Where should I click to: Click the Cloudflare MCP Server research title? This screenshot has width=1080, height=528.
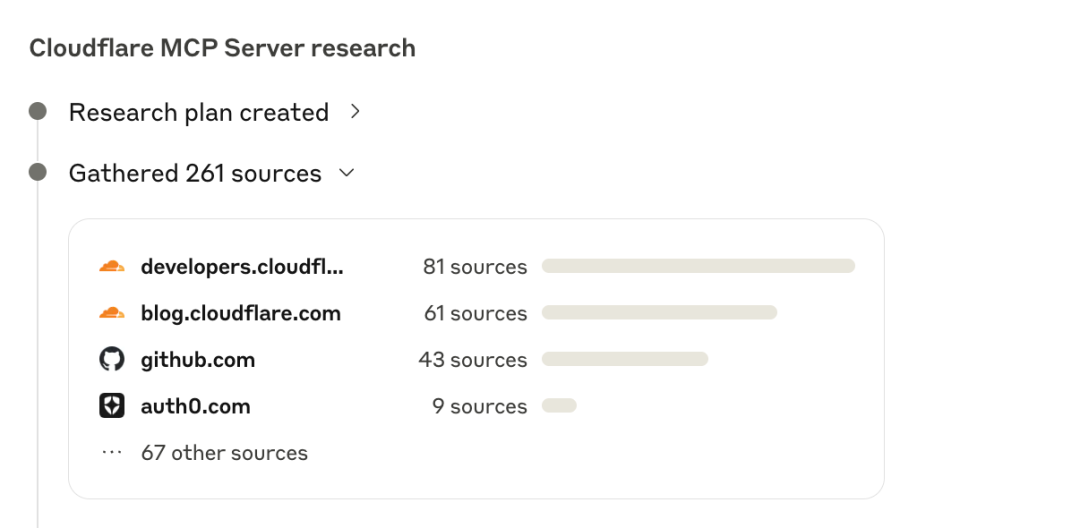click(222, 48)
